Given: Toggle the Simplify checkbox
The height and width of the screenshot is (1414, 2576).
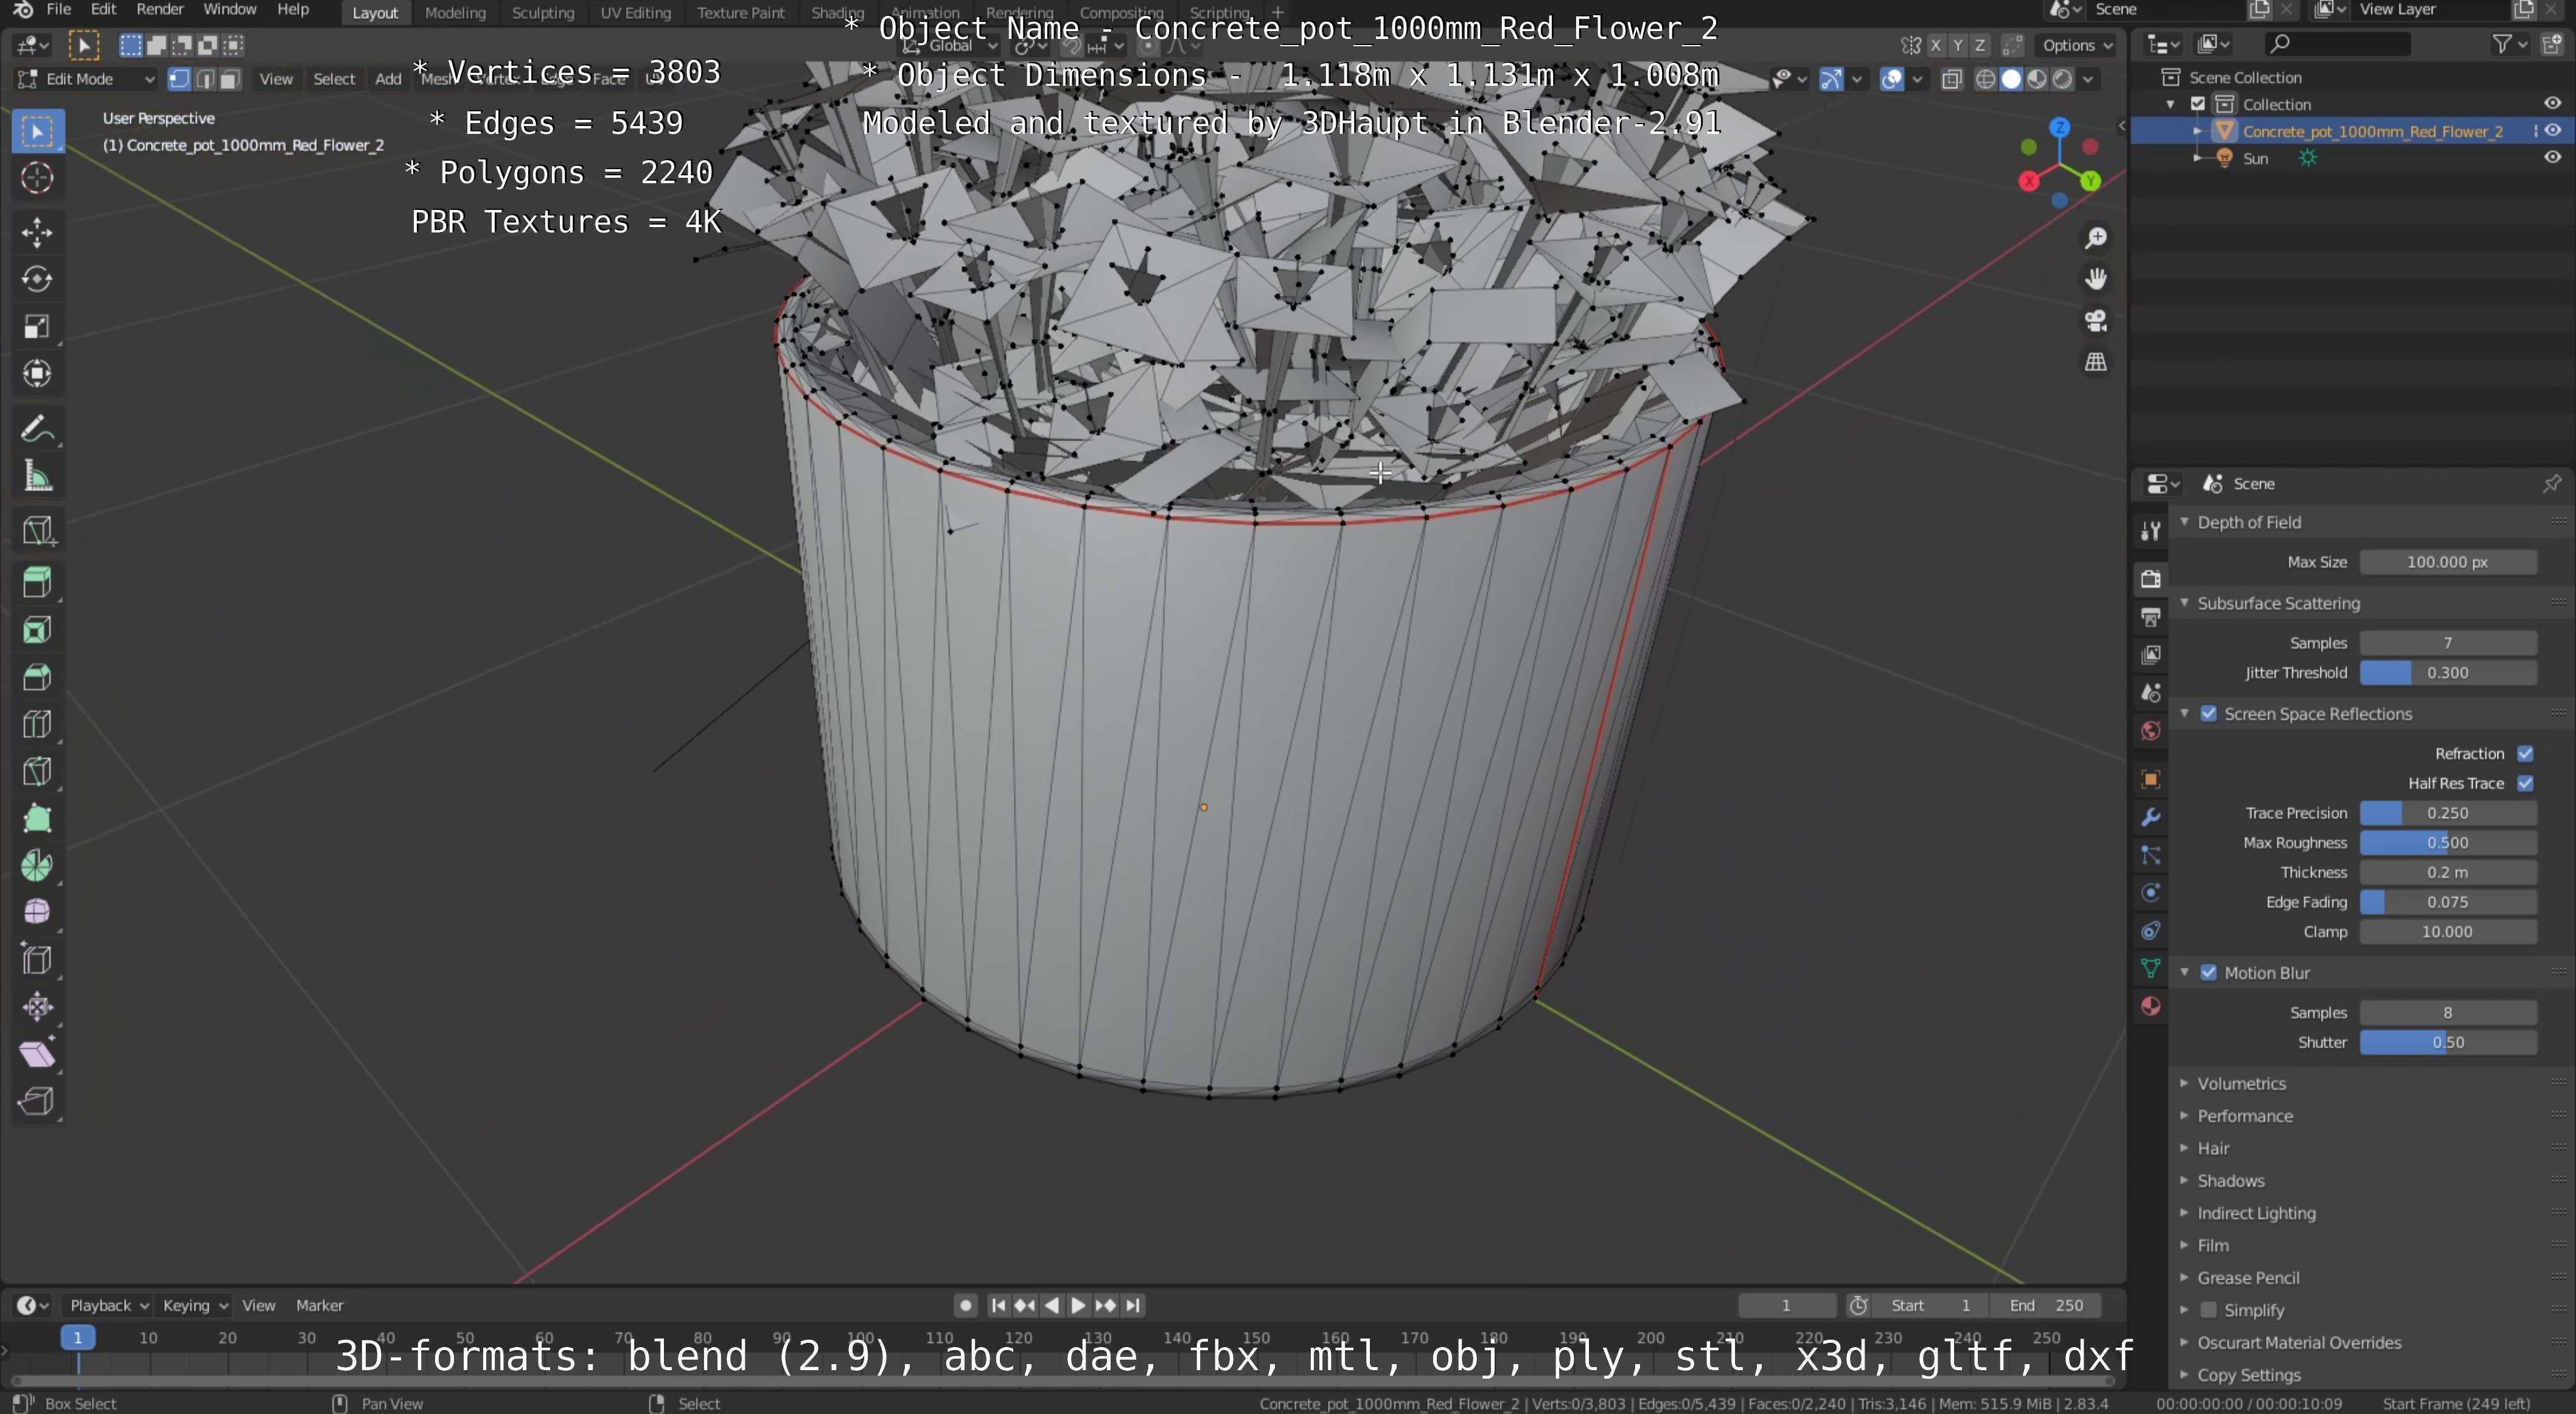Looking at the screenshot, I should point(2209,1310).
